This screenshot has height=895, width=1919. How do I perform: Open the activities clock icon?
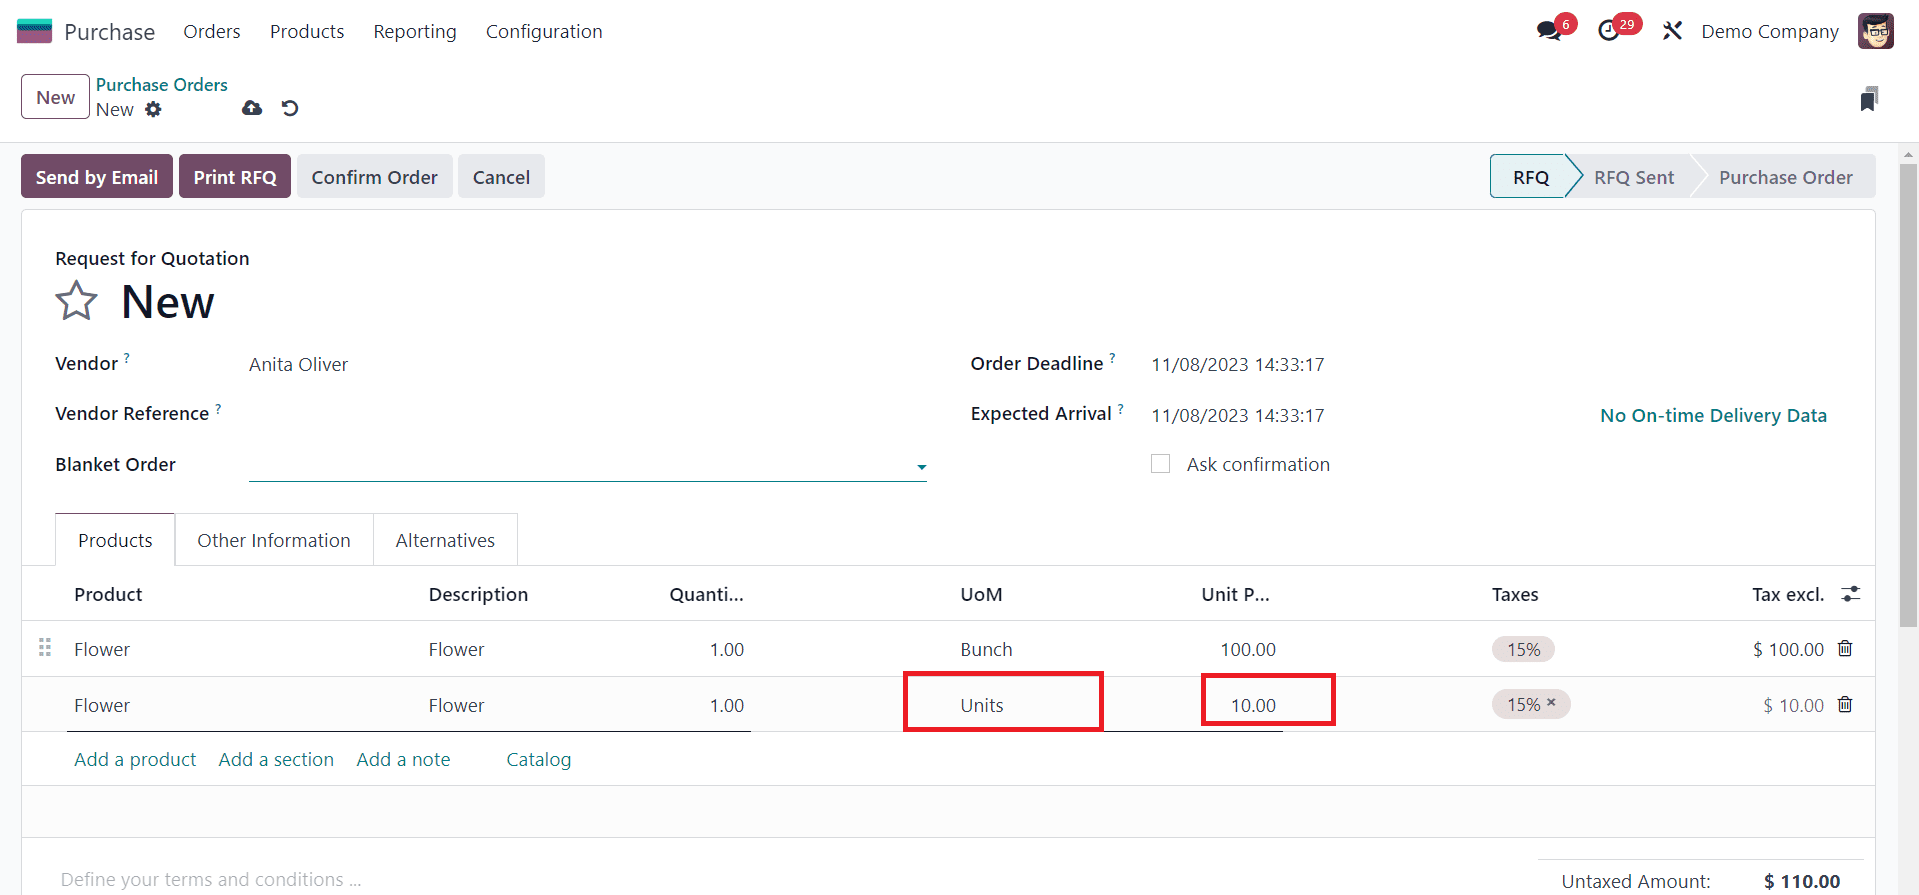pos(1609,31)
